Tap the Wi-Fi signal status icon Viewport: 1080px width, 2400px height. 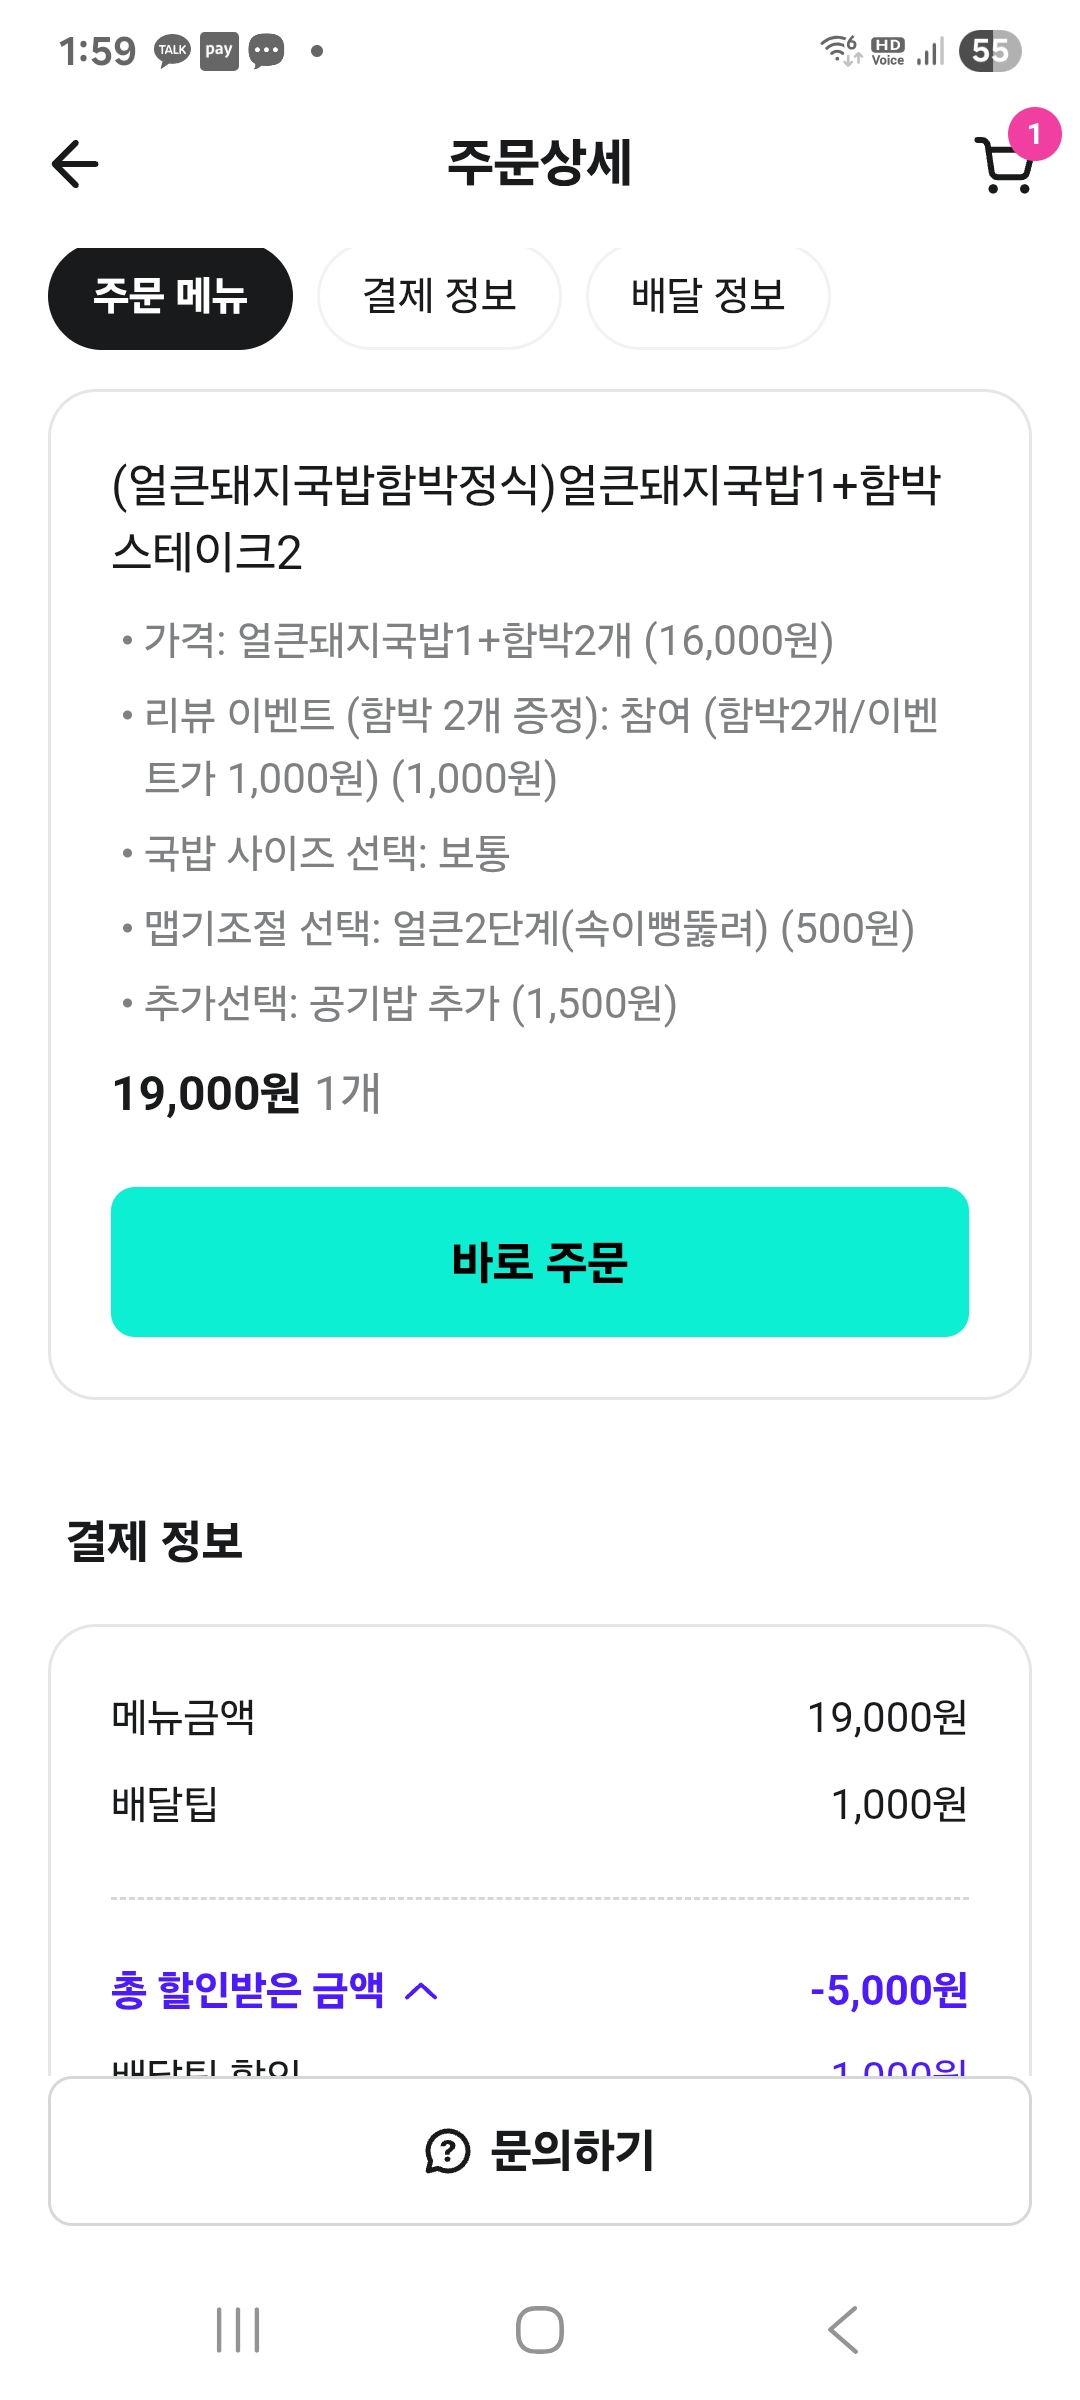[x=840, y=50]
